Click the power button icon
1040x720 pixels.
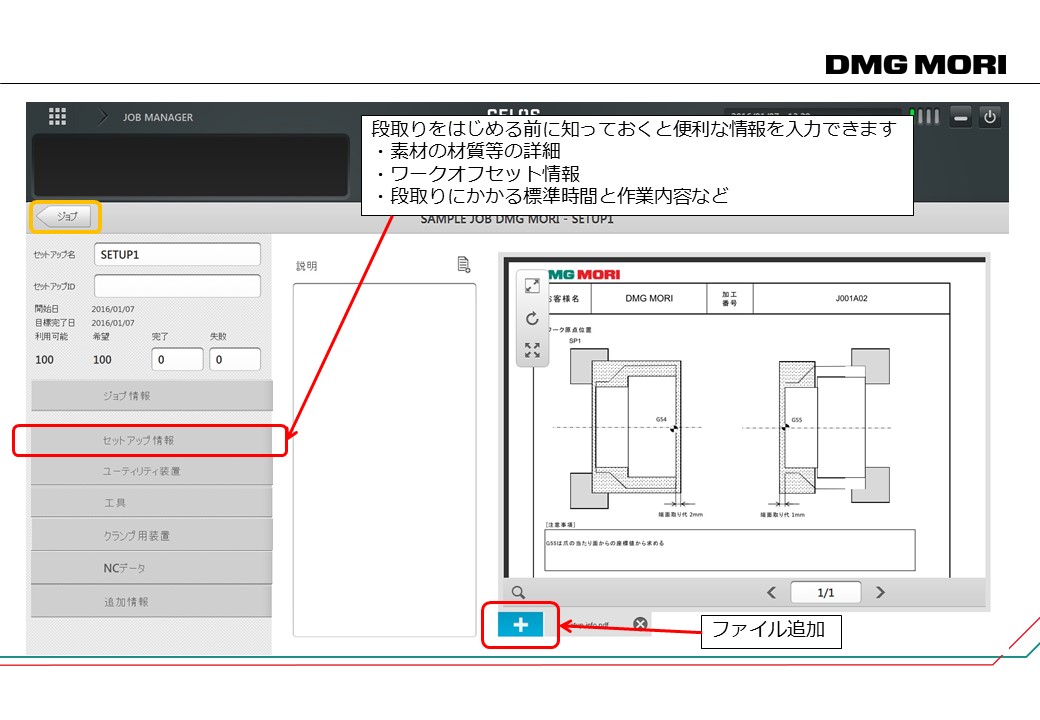[990, 117]
